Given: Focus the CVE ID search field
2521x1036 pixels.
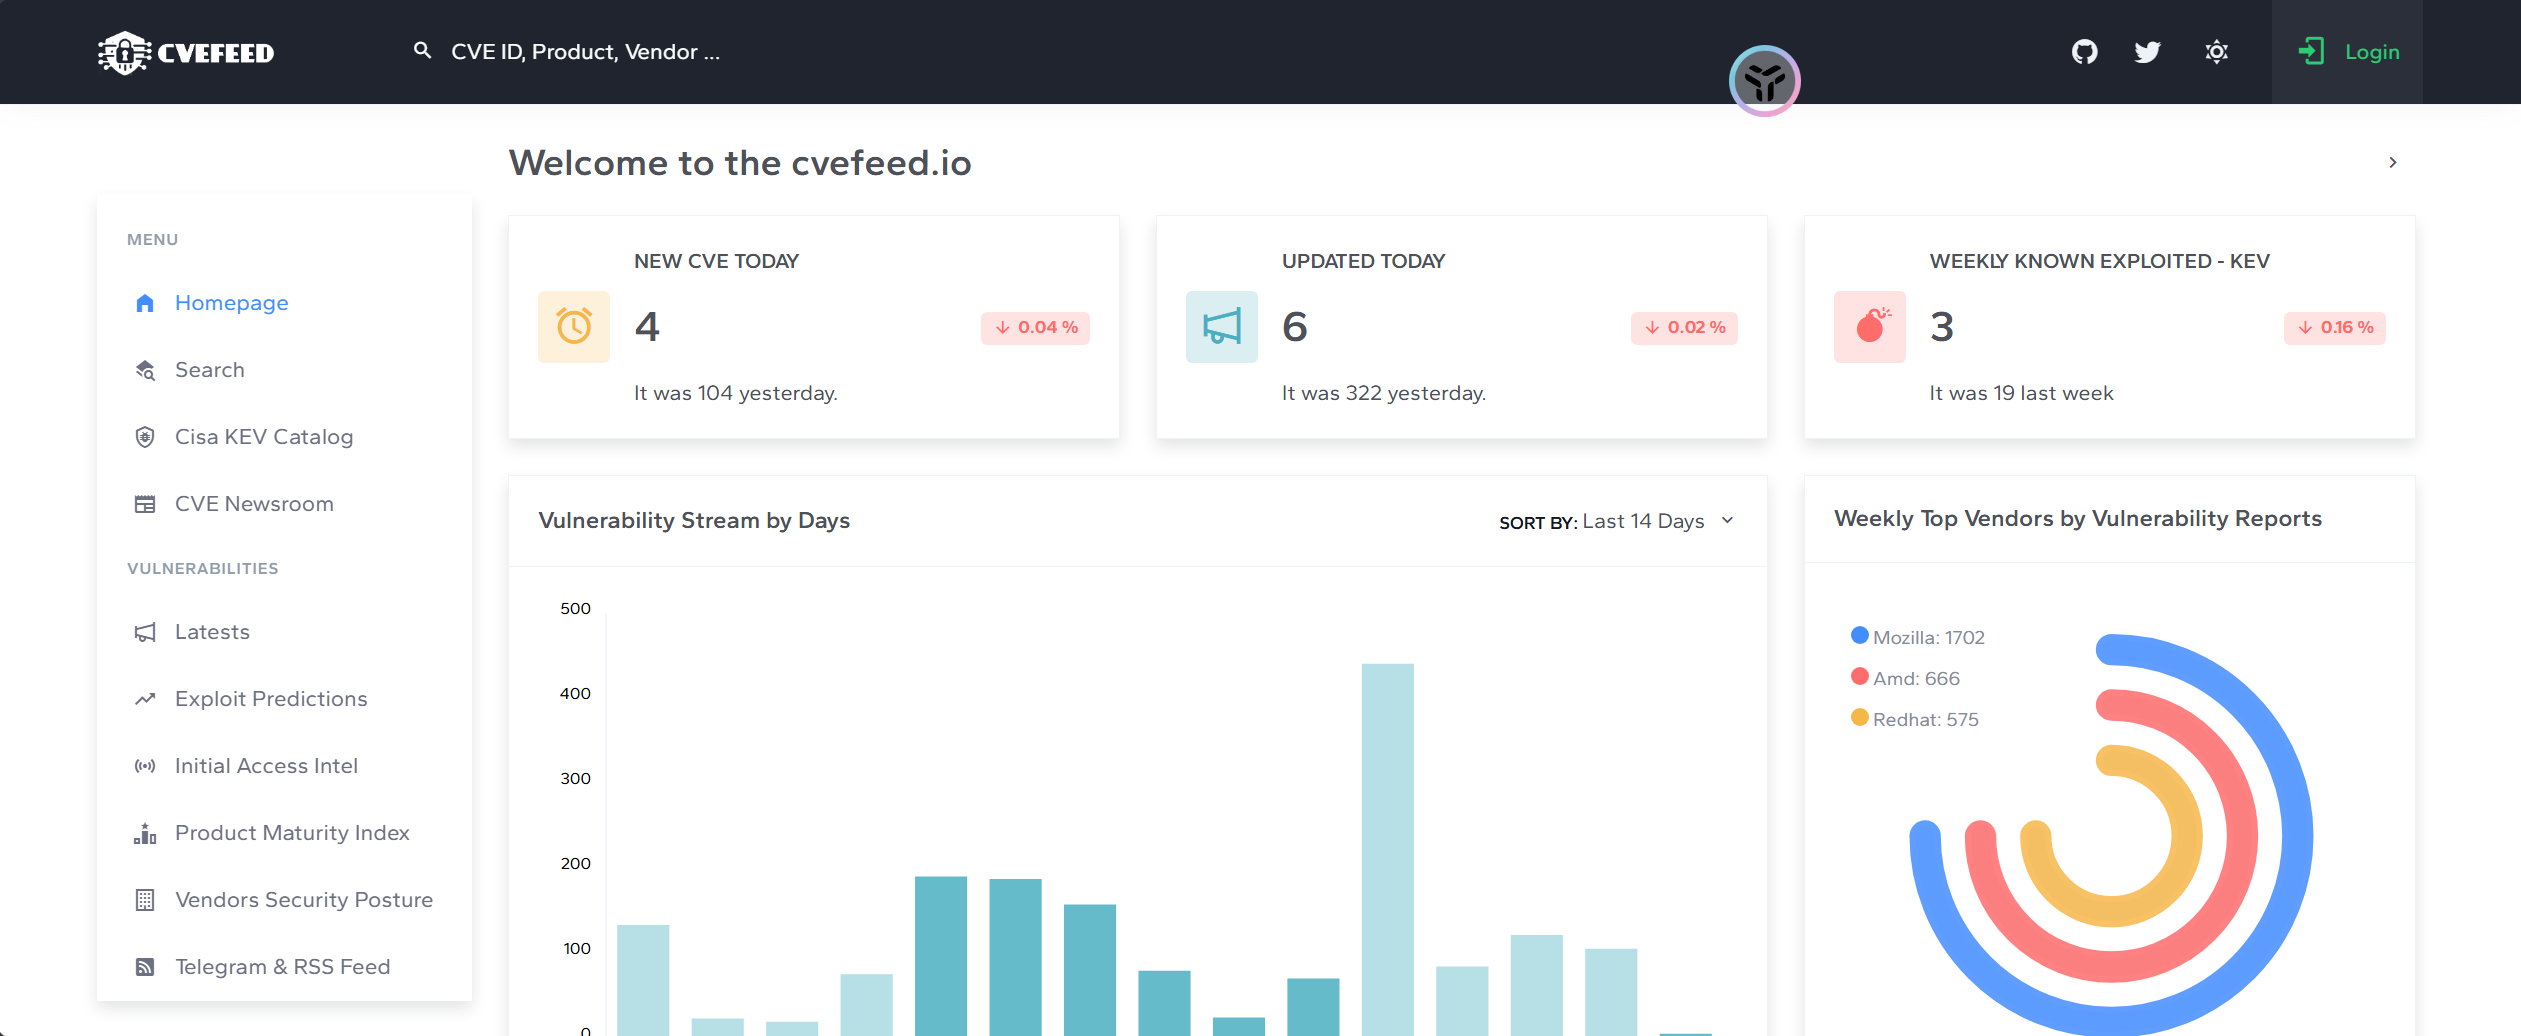Looking at the screenshot, I should click(585, 52).
